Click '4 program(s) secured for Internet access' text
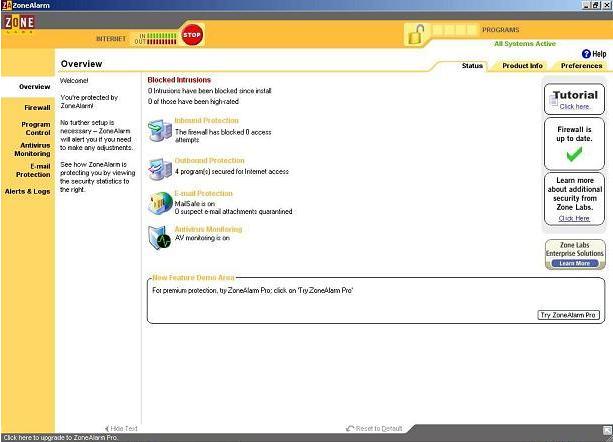This screenshot has height=442, width=613. pos(231,172)
